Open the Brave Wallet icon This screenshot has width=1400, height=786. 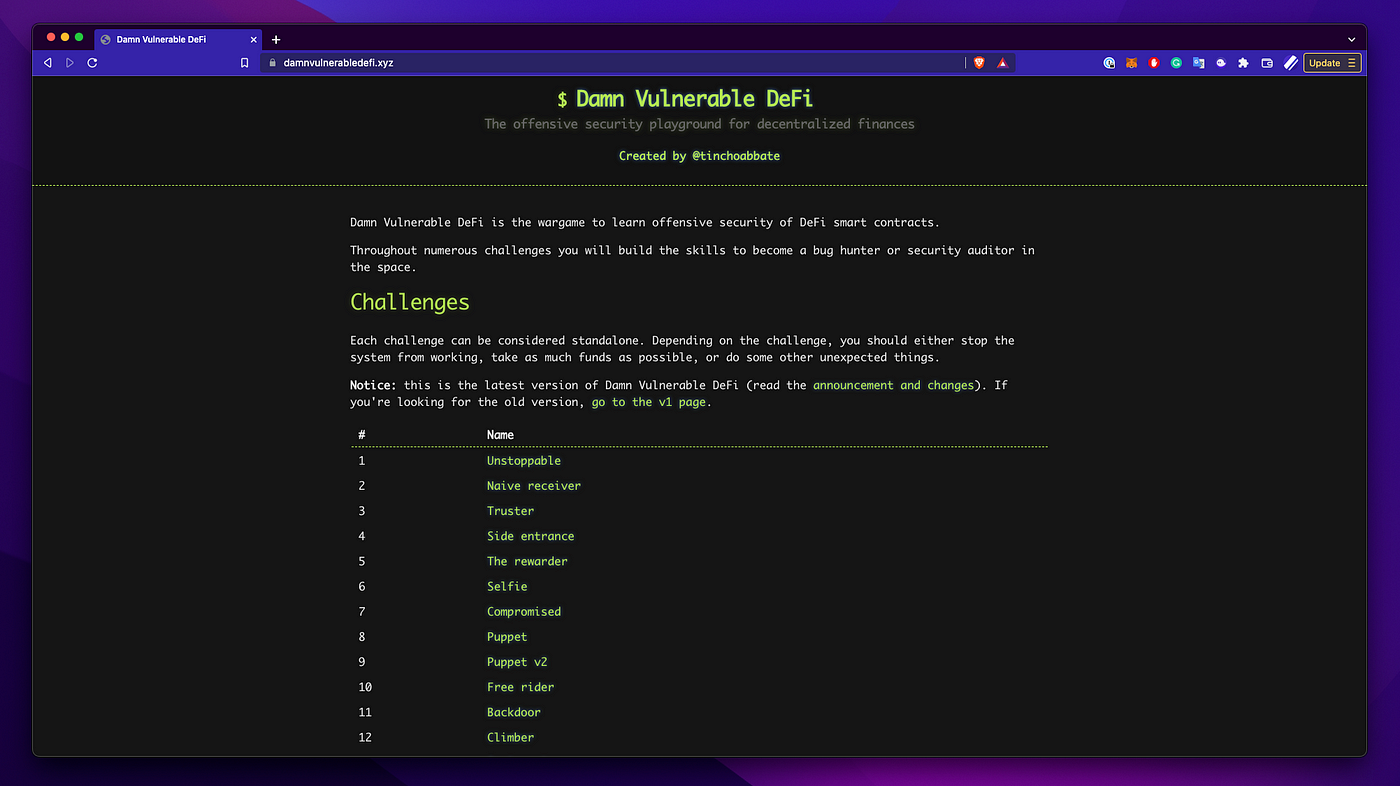(x=1267, y=63)
